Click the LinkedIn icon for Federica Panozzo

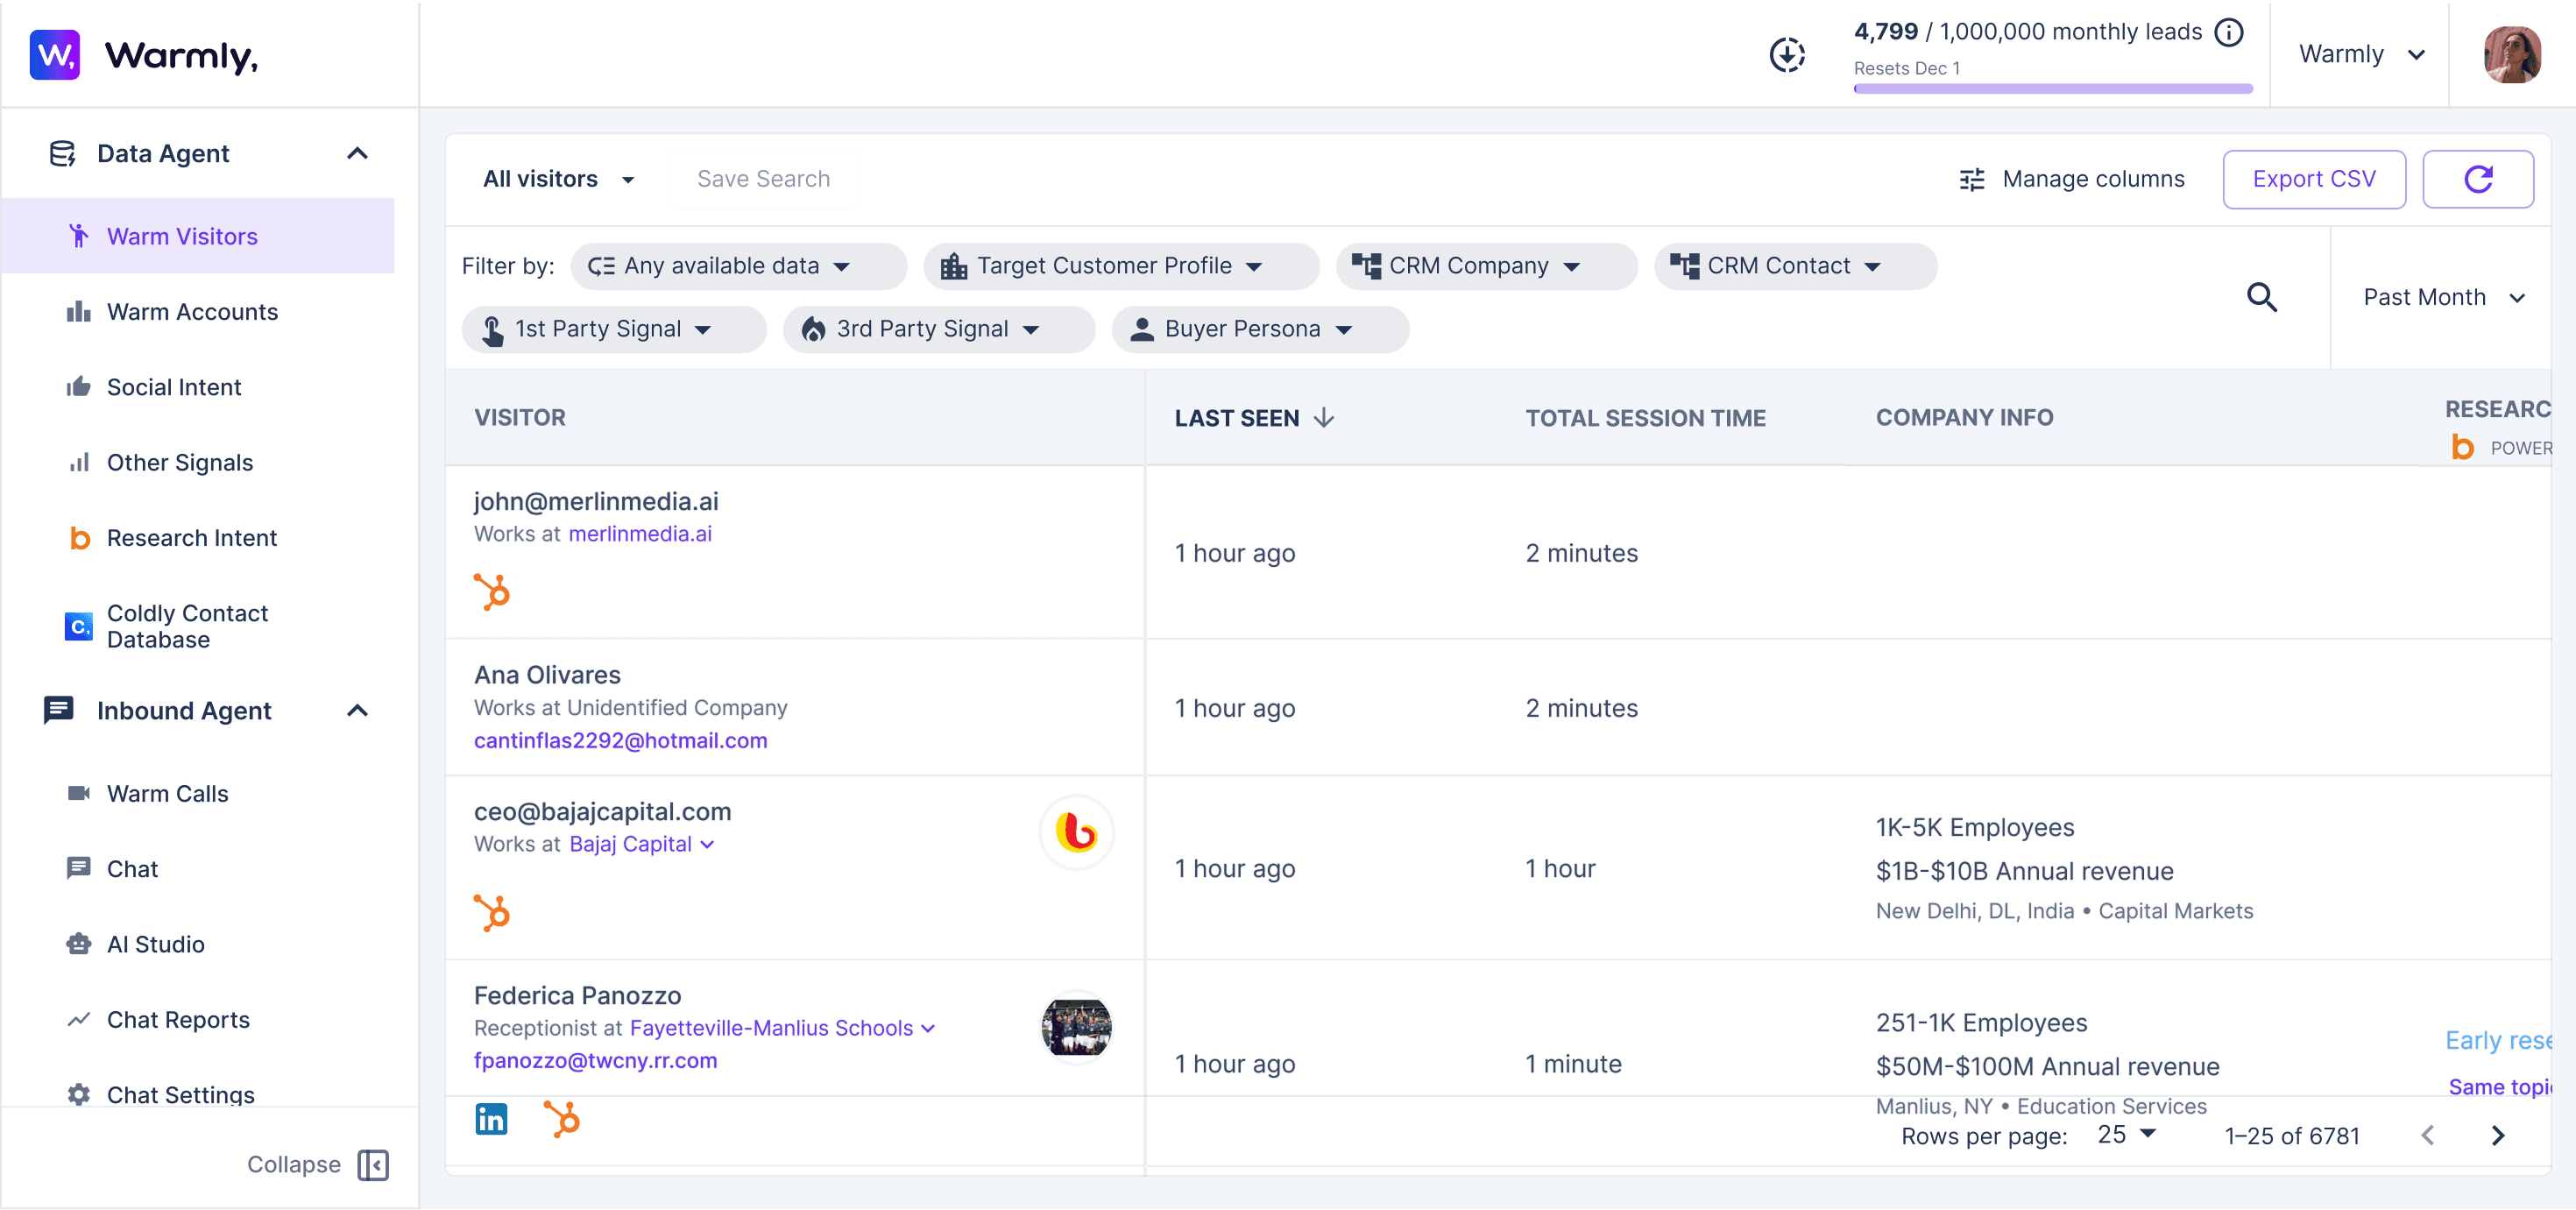point(491,1119)
